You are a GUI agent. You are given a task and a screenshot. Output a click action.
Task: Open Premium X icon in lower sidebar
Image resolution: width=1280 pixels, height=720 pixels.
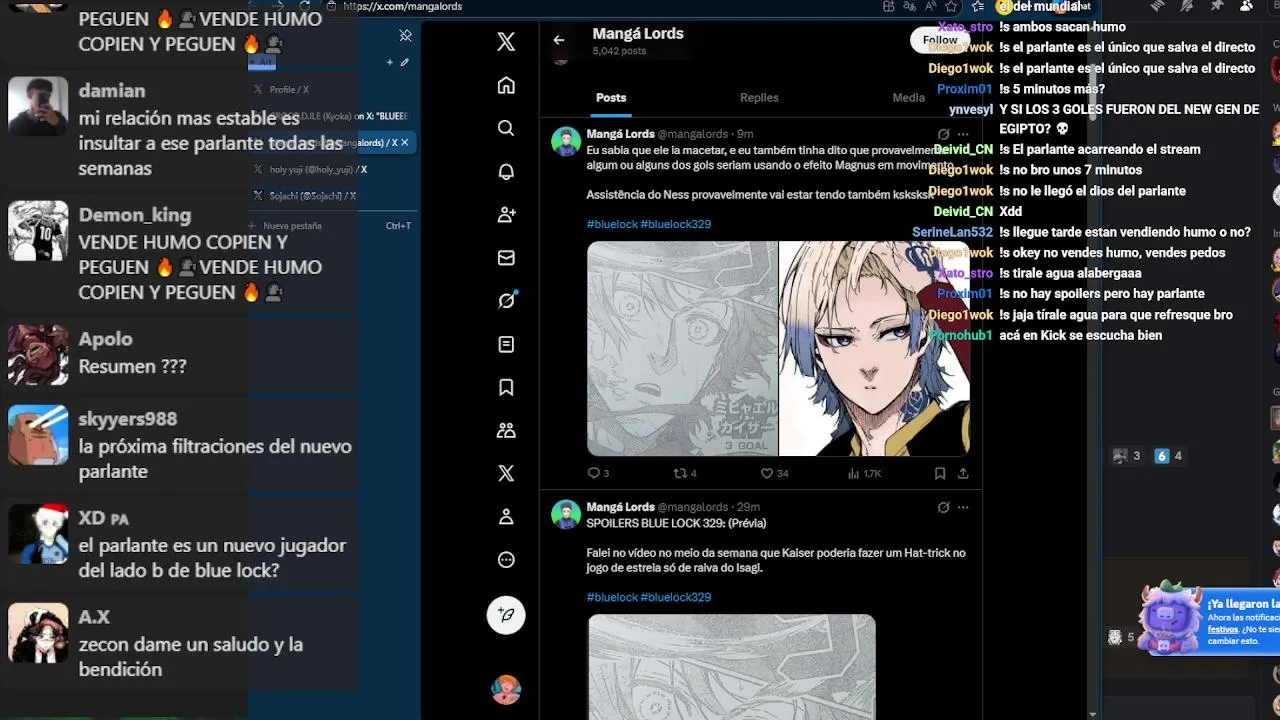[506, 473]
